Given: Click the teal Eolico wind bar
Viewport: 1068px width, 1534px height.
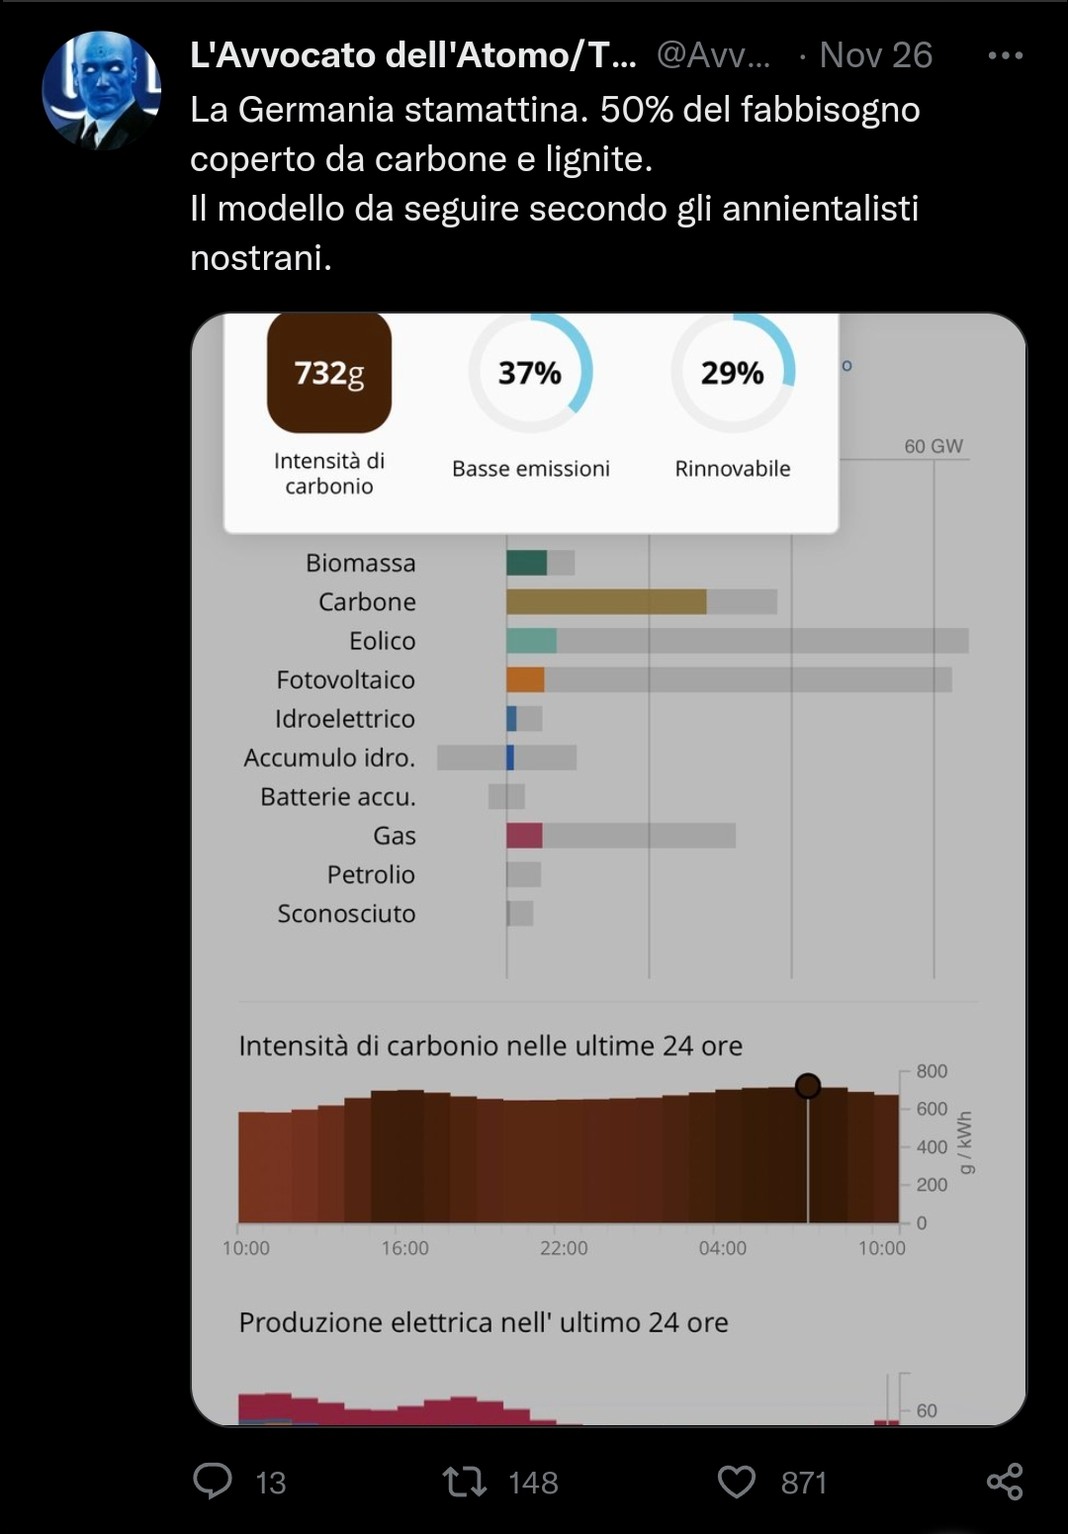Looking at the screenshot, I should (x=531, y=641).
